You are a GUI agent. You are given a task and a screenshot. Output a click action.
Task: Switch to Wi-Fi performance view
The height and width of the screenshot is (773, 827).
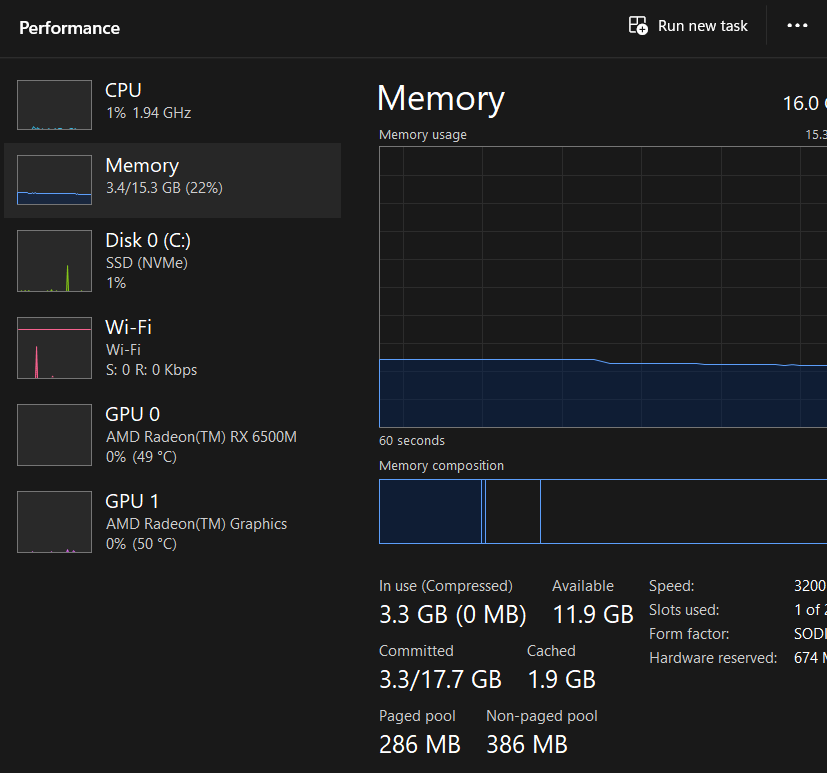pyautogui.click(x=172, y=347)
